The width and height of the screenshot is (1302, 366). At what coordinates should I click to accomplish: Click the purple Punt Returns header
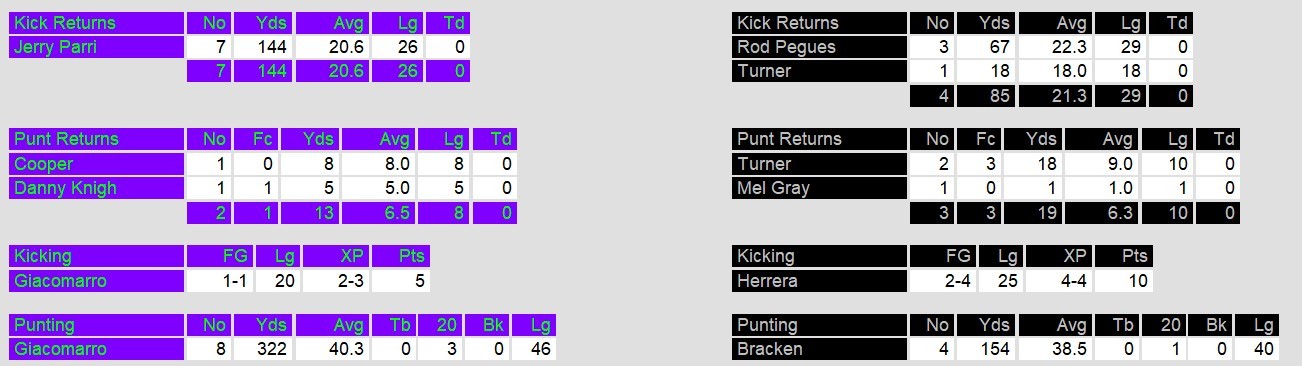[97, 139]
